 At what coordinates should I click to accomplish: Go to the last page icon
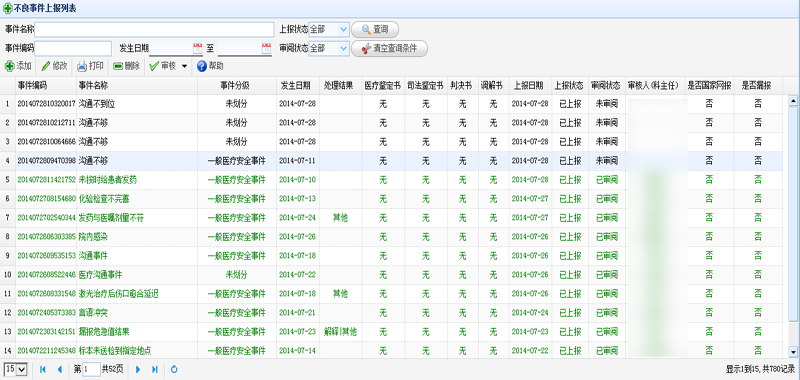pos(155,369)
